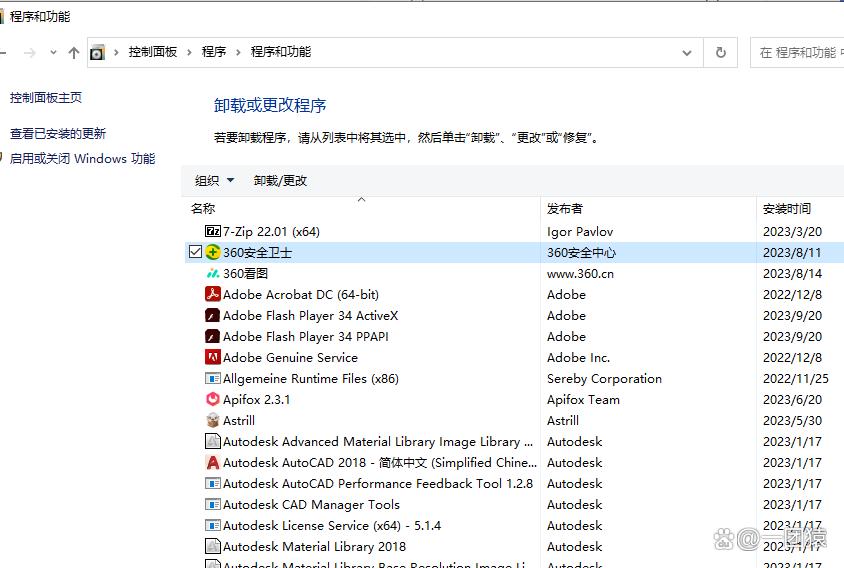
Task: Click the forward navigation arrow
Action: (30, 52)
